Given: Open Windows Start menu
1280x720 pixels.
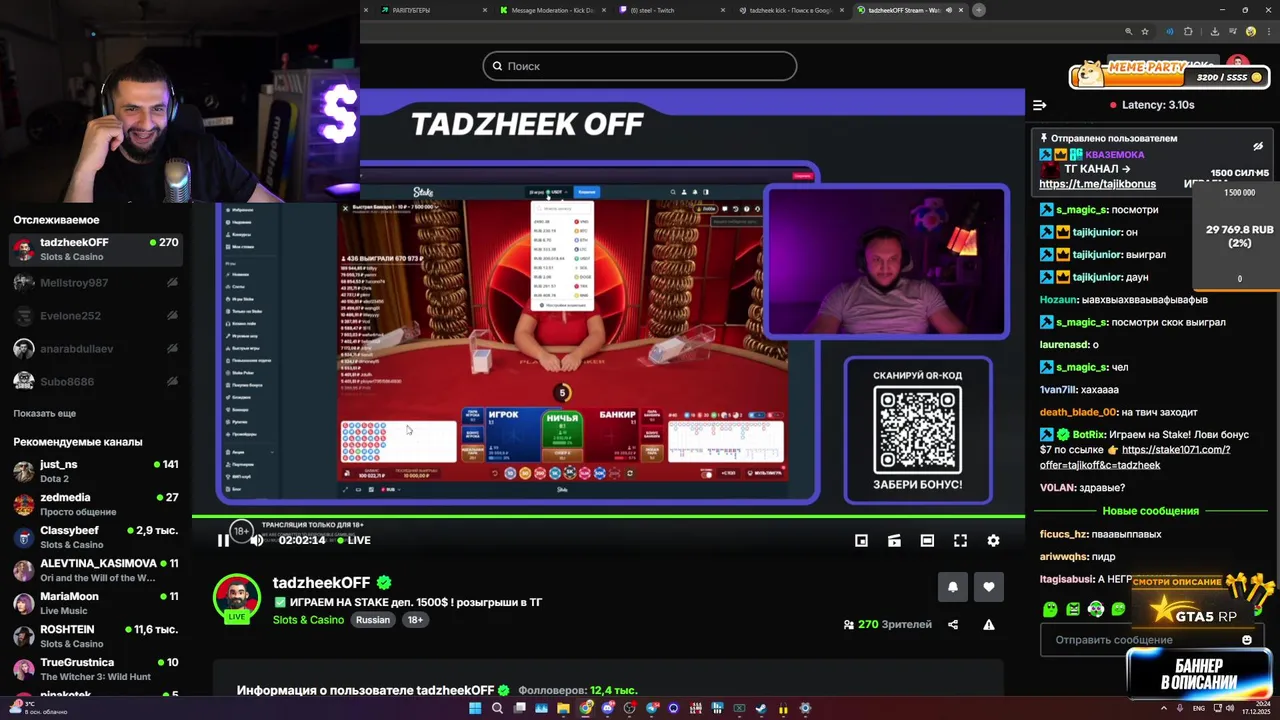Looking at the screenshot, I should (x=475, y=709).
